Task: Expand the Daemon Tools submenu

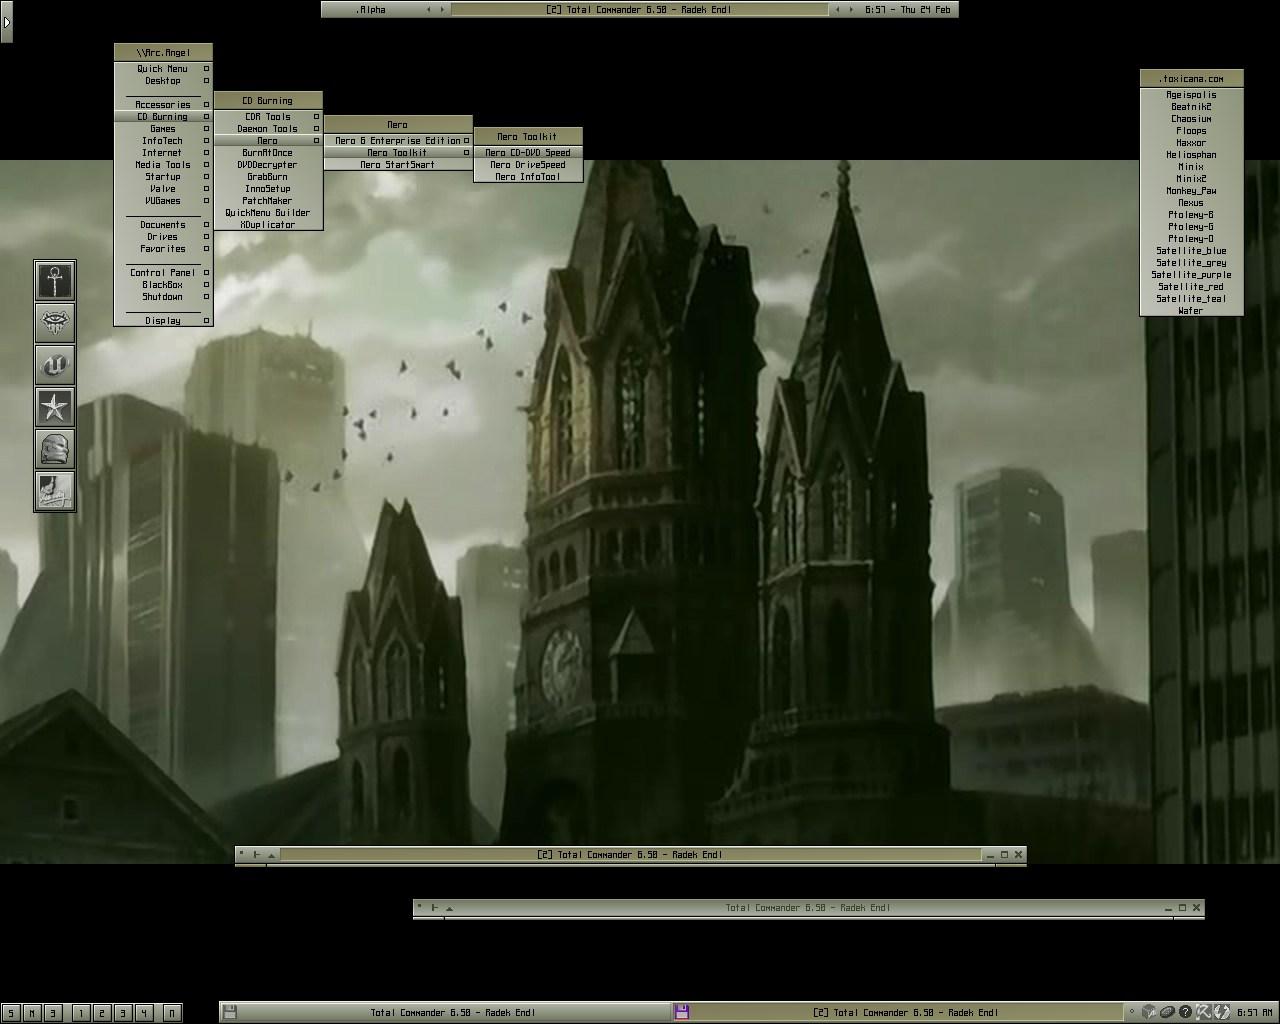Action: 268,129
